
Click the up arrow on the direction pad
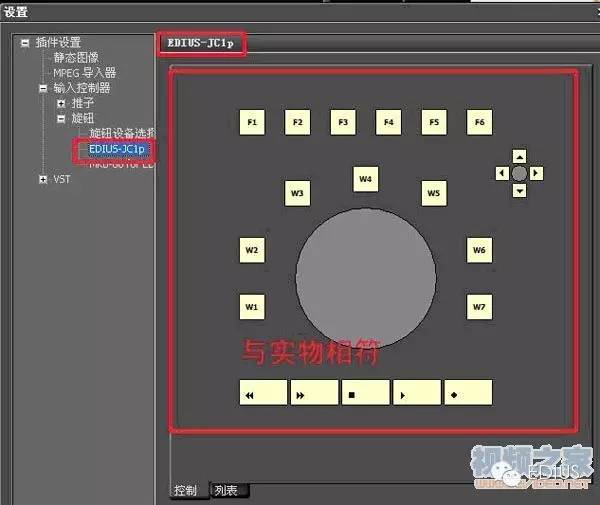pos(519,156)
